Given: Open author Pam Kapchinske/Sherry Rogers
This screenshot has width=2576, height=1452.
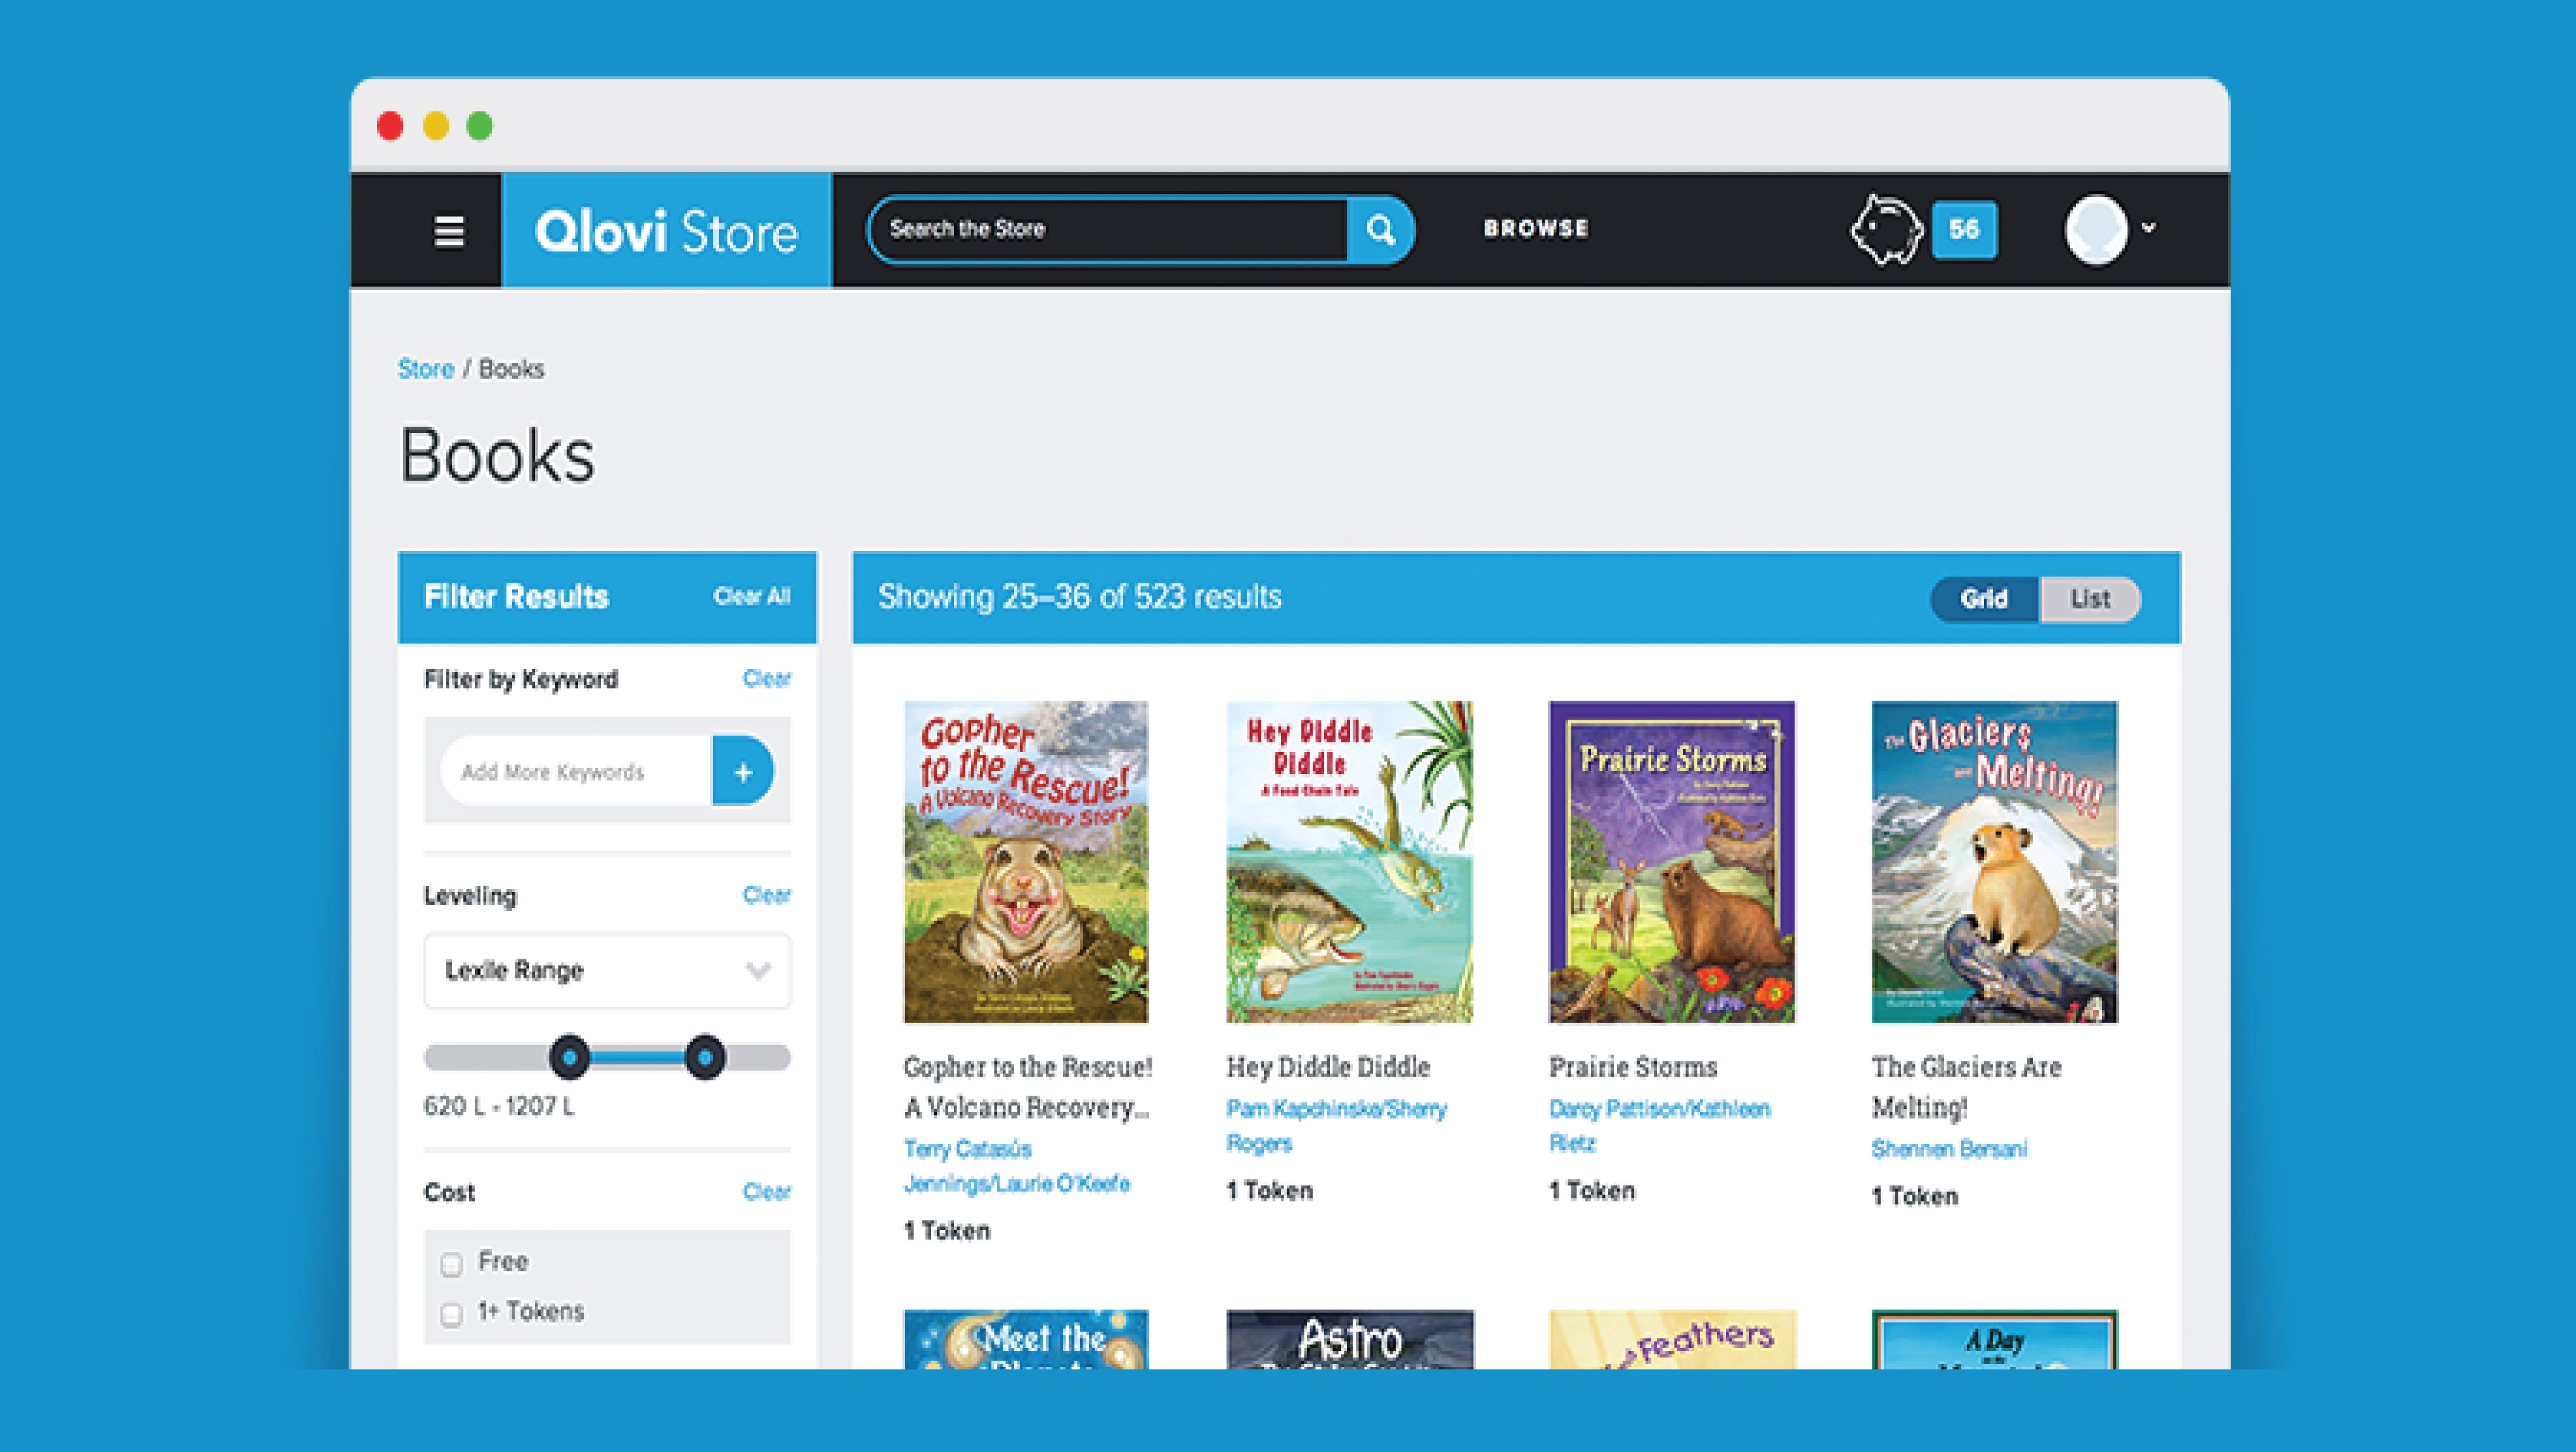Looking at the screenshot, I should [x=1337, y=1126].
